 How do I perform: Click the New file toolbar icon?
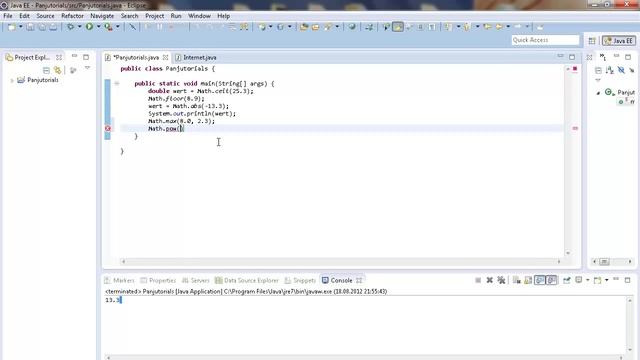[11, 27]
